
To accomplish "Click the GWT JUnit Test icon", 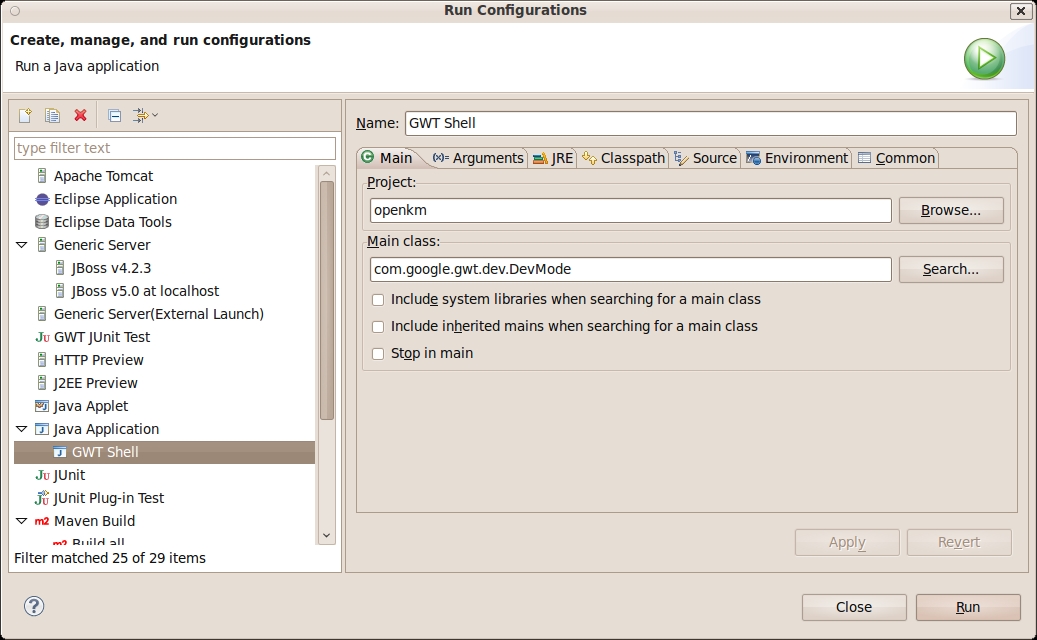I will click(x=42, y=337).
